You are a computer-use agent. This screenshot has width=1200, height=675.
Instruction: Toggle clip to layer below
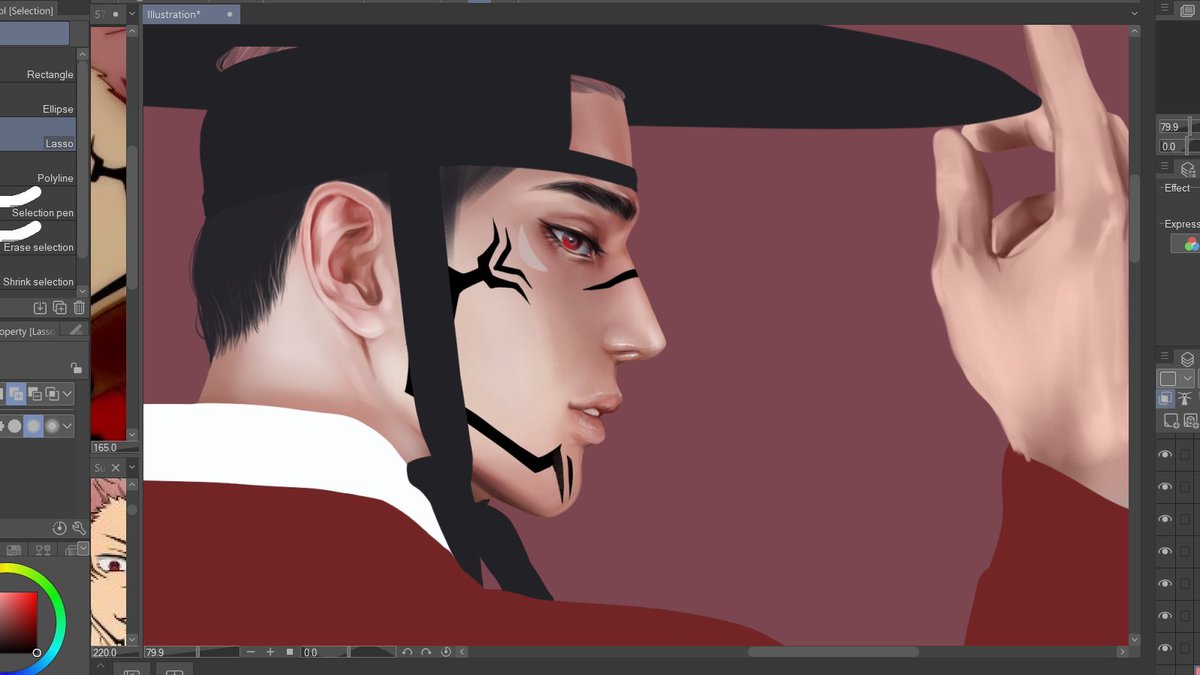[1167, 399]
